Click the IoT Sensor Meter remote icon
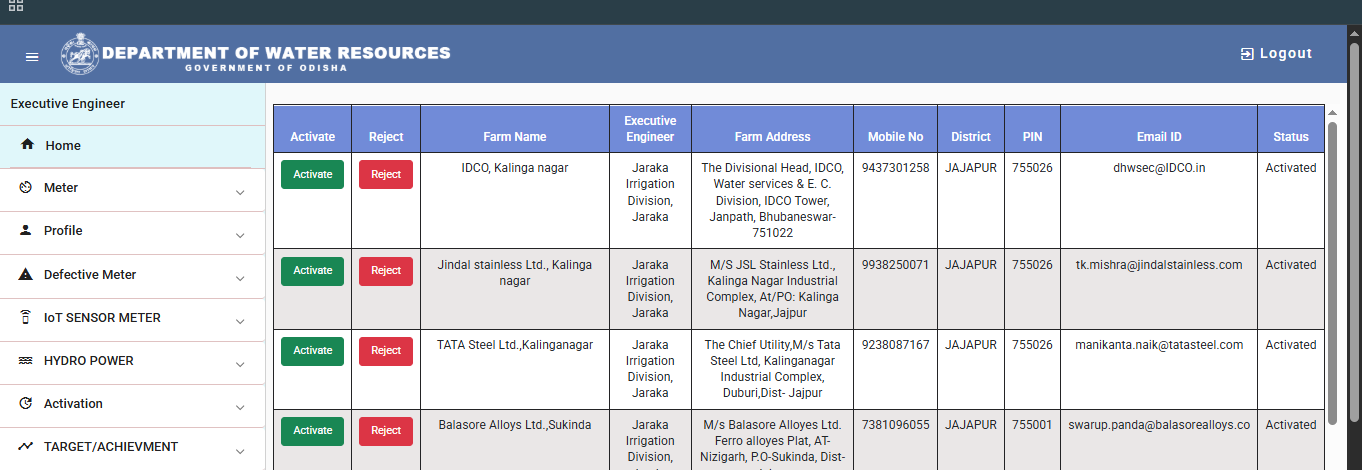Screen dimensions: 1362x470 25,318
